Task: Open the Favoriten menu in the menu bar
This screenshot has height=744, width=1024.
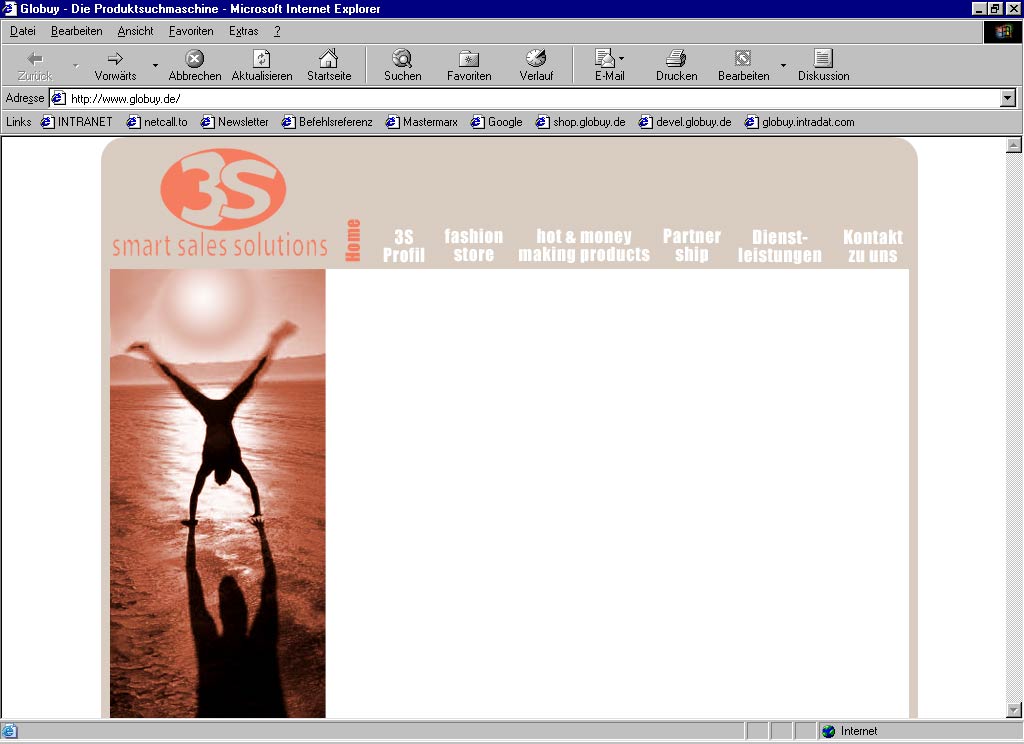Action: point(191,31)
